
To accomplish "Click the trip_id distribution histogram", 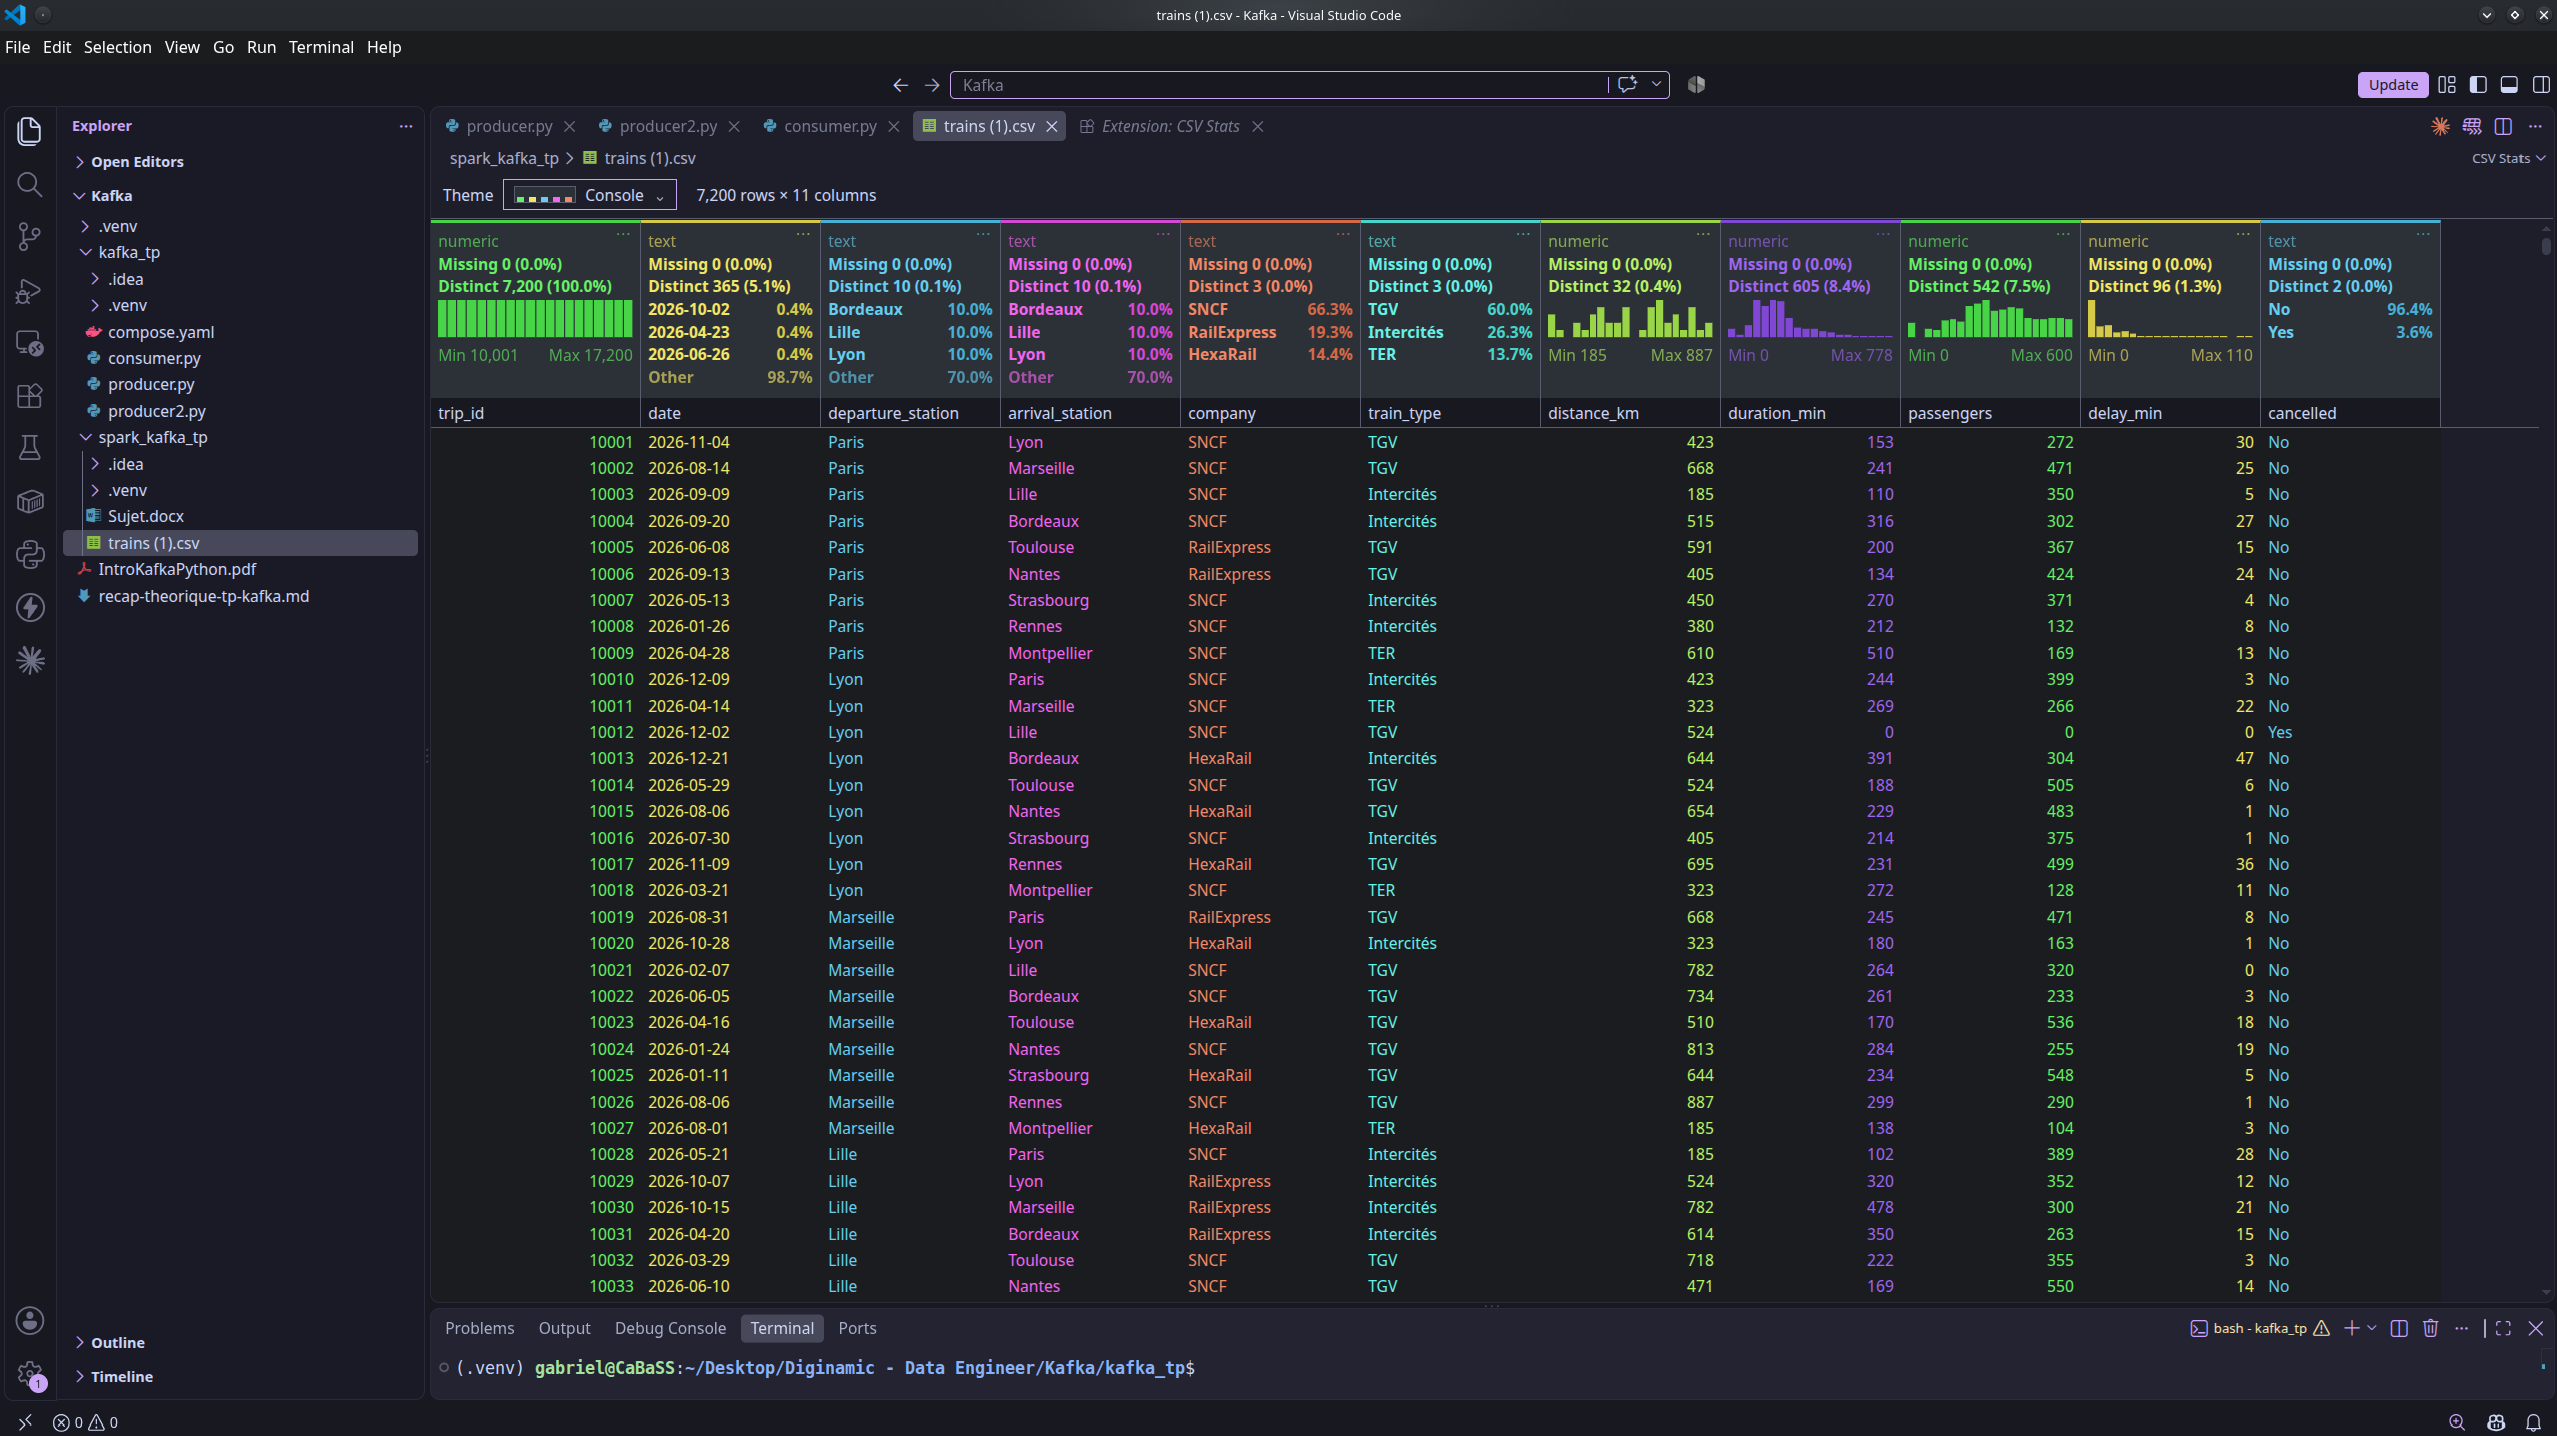I will coord(535,319).
